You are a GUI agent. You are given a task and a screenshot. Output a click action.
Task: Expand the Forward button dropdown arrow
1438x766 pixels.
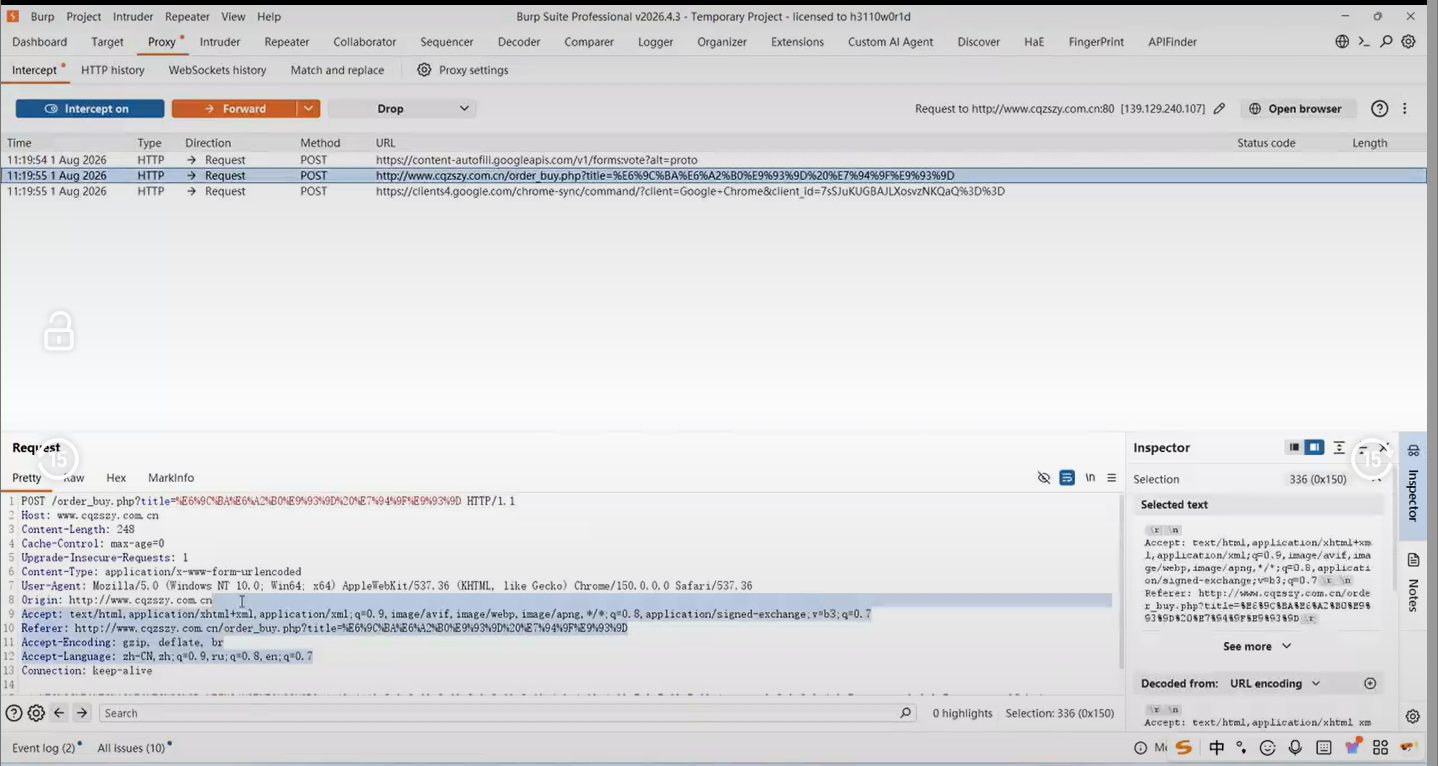tap(308, 109)
